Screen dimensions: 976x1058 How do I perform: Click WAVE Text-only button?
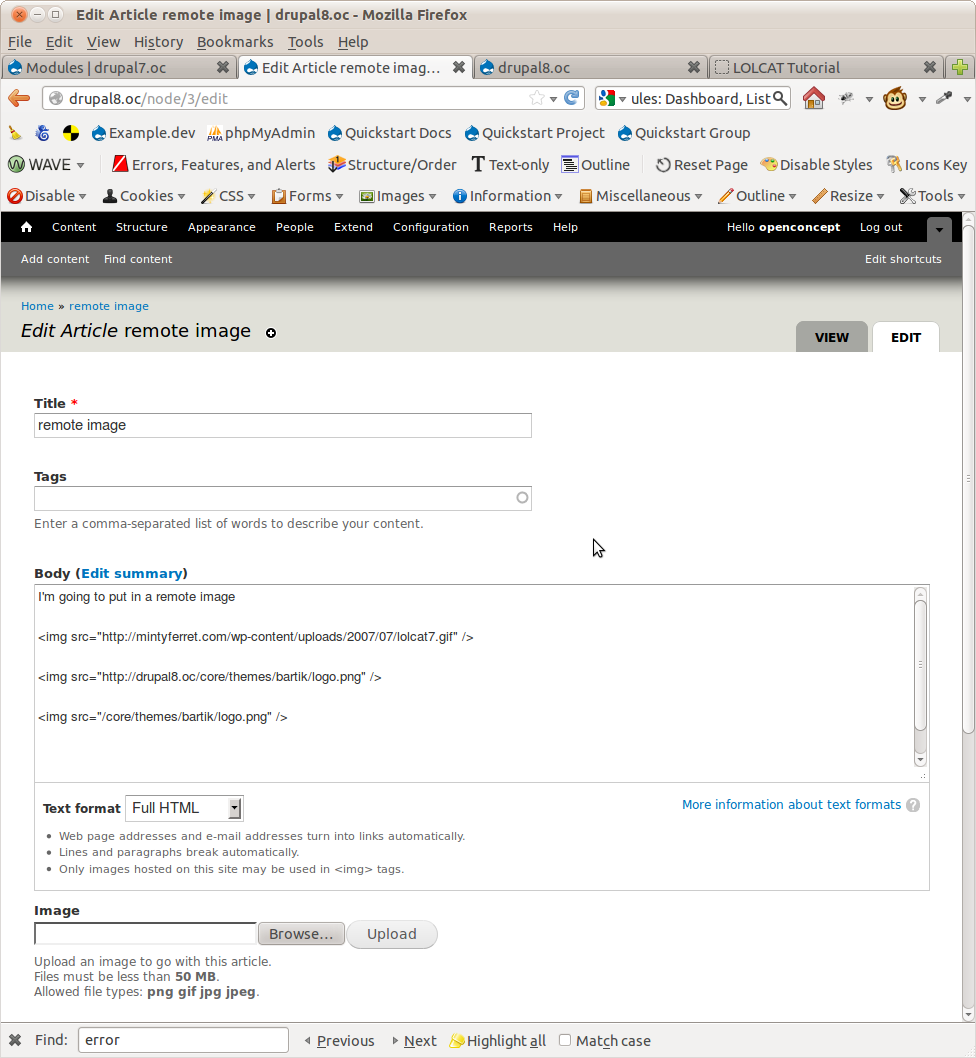(x=510, y=165)
